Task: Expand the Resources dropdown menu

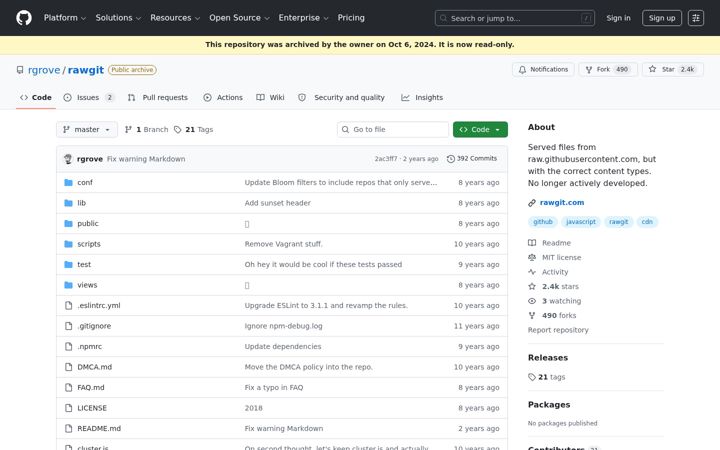Action: click(175, 18)
